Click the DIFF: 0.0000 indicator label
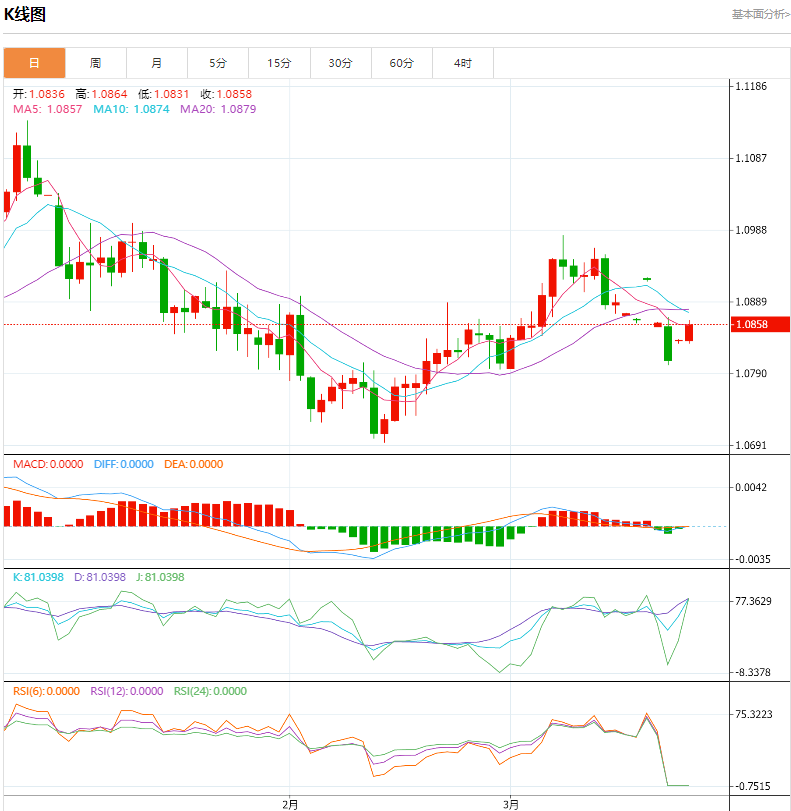This screenshot has height=811, width=791. pyautogui.click(x=124, y=464)
